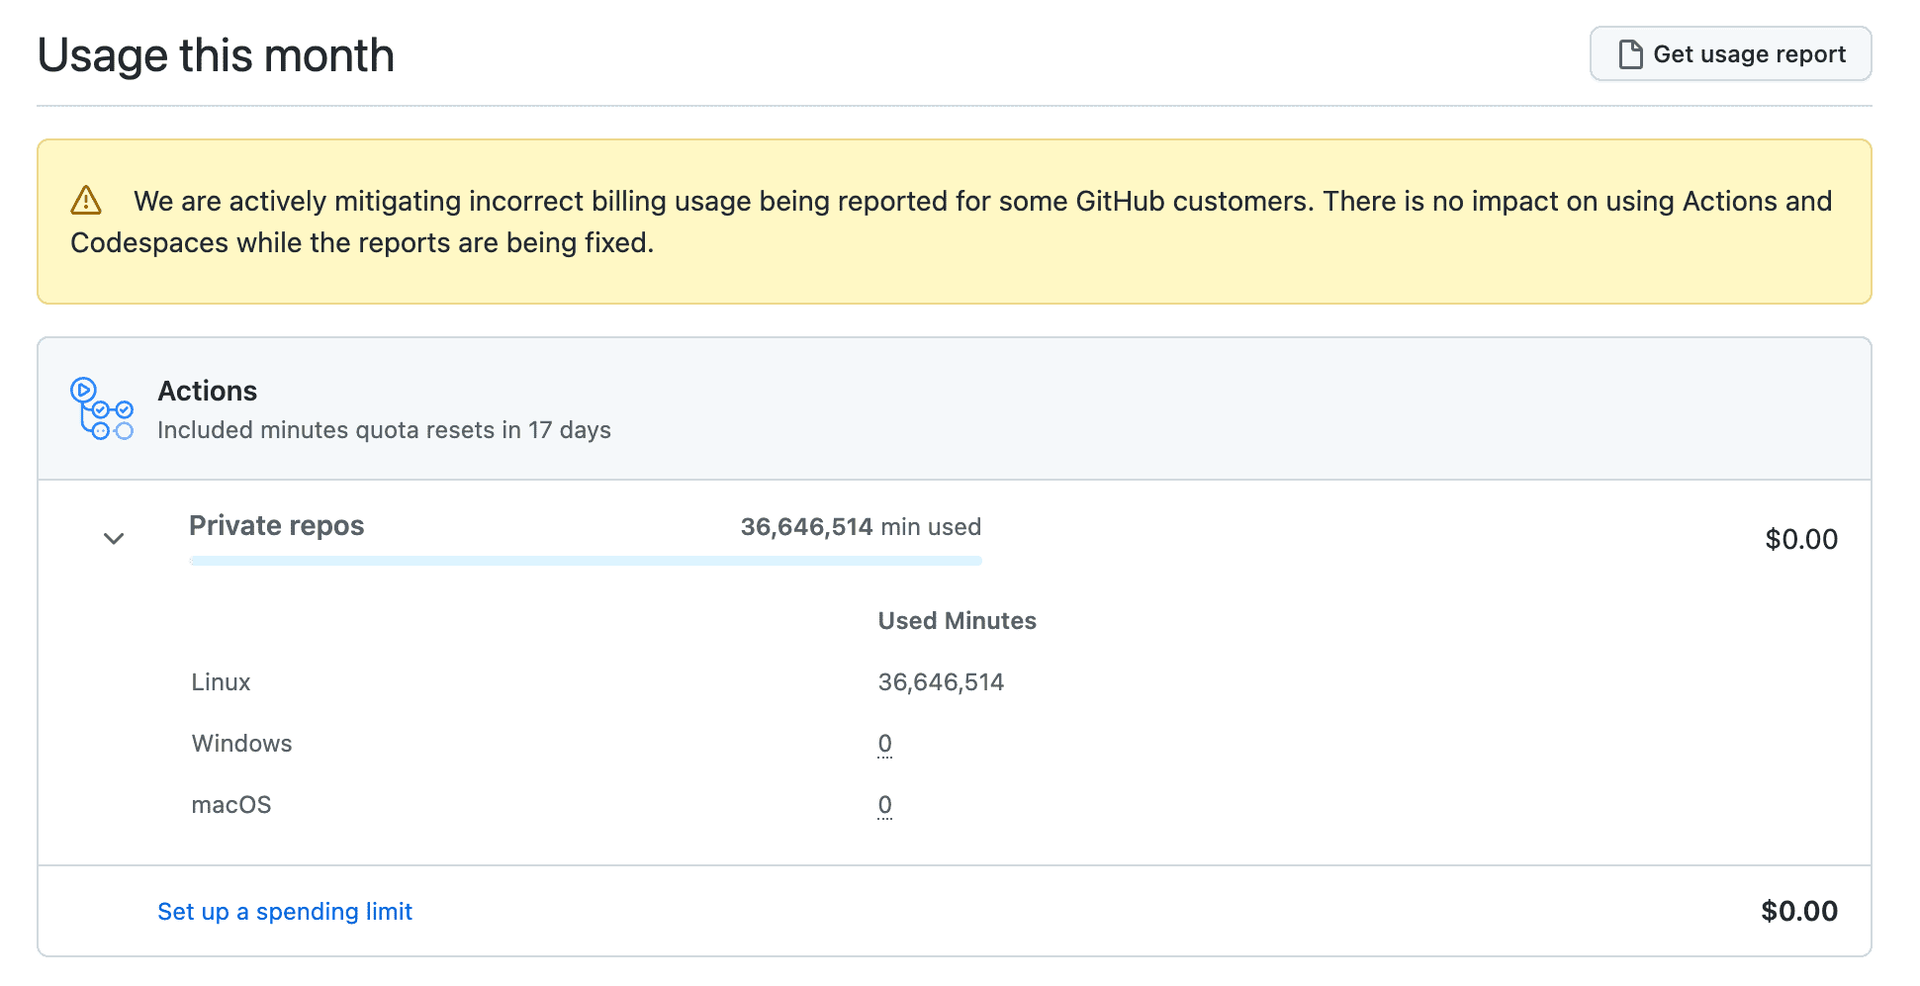Open the Set up a spending limit link
Screen dimensions: 1920x986
point(285,911)
